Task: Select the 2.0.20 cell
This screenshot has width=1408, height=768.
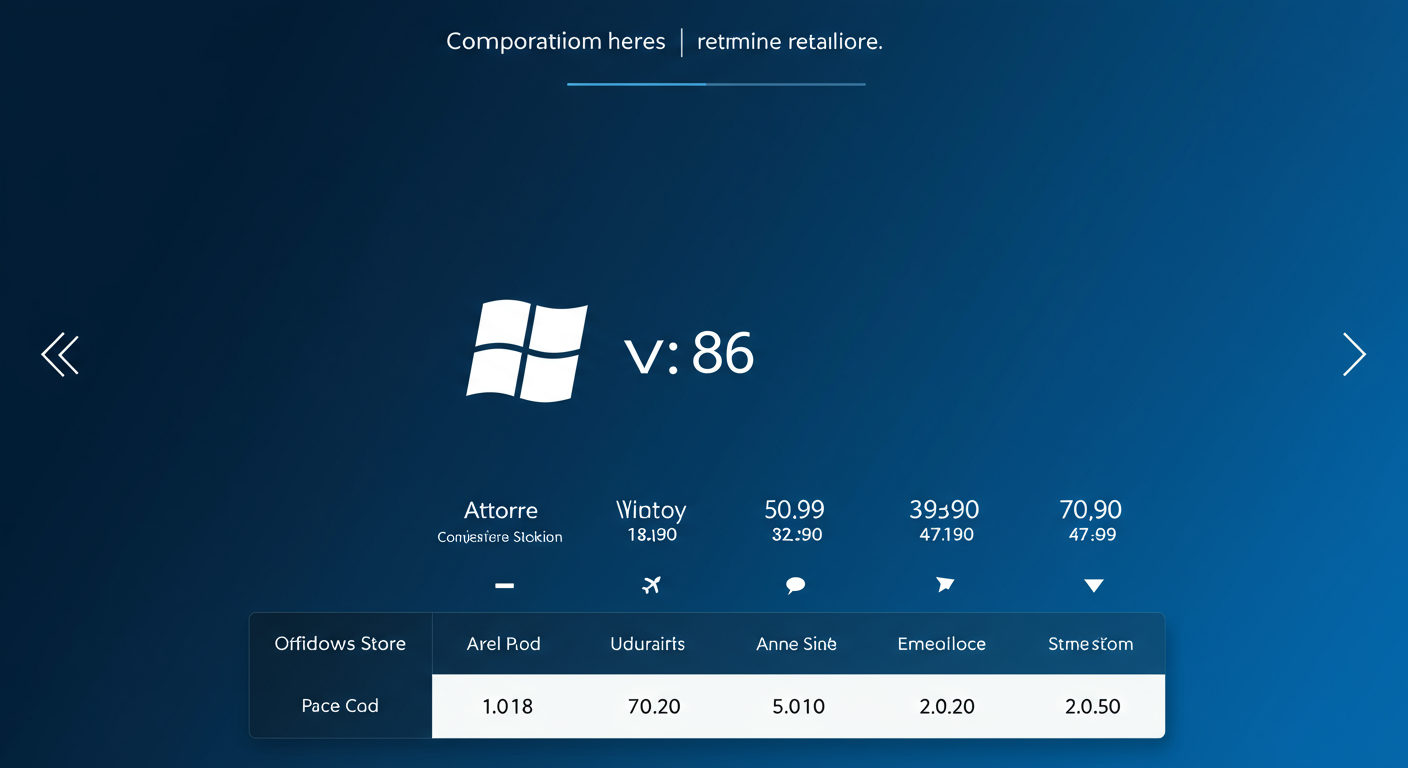Action: 947,706
